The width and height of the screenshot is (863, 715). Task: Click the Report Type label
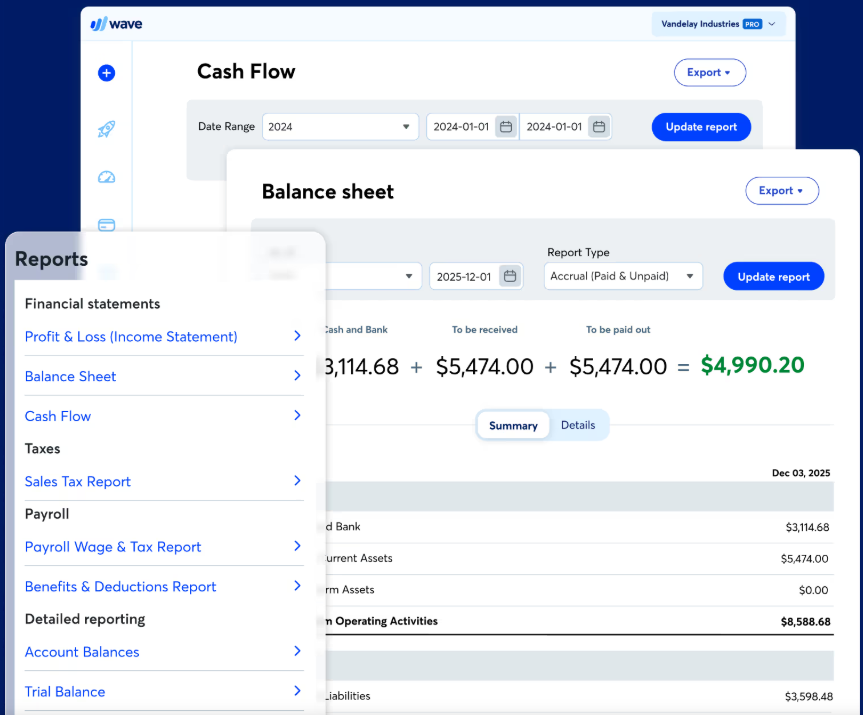click(578, 252)
